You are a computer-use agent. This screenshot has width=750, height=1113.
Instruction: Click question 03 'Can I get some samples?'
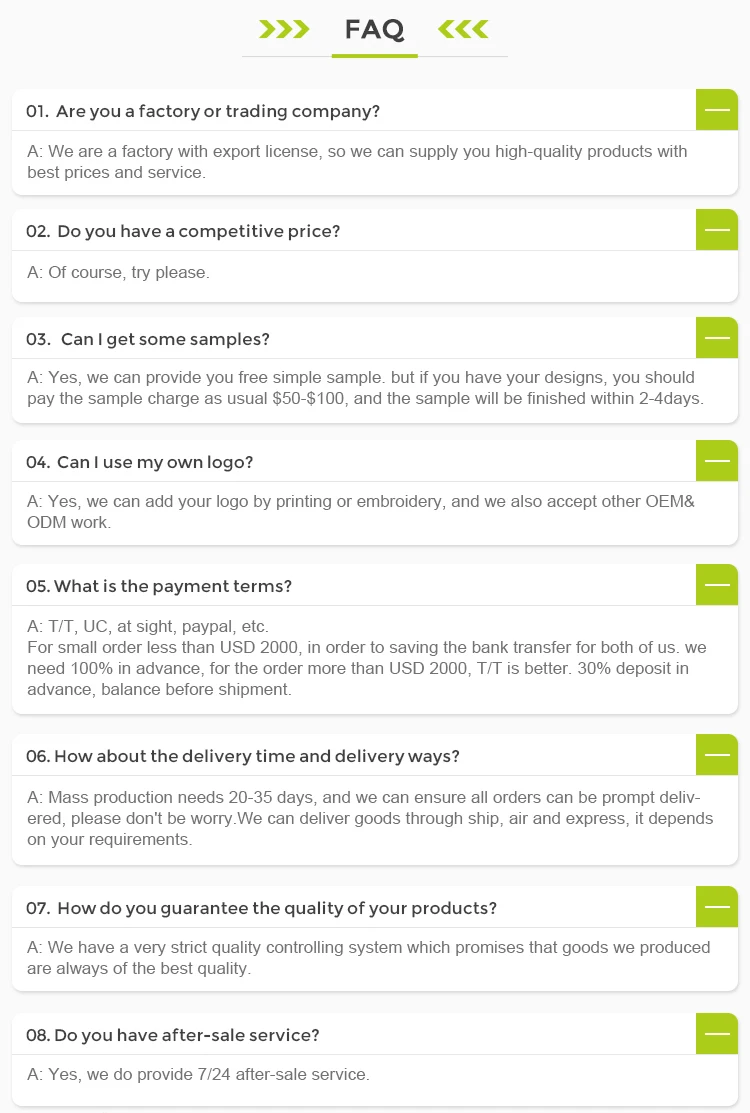tap(148, 339)
